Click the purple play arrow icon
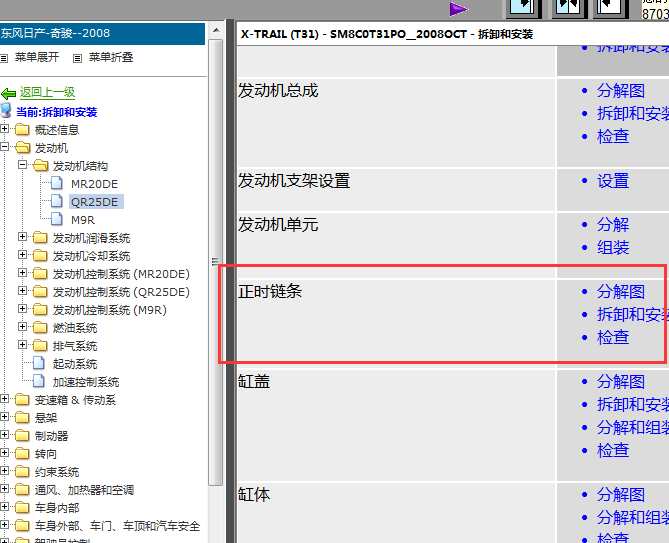This screenshot has height=543, width=669. point(459,9)
